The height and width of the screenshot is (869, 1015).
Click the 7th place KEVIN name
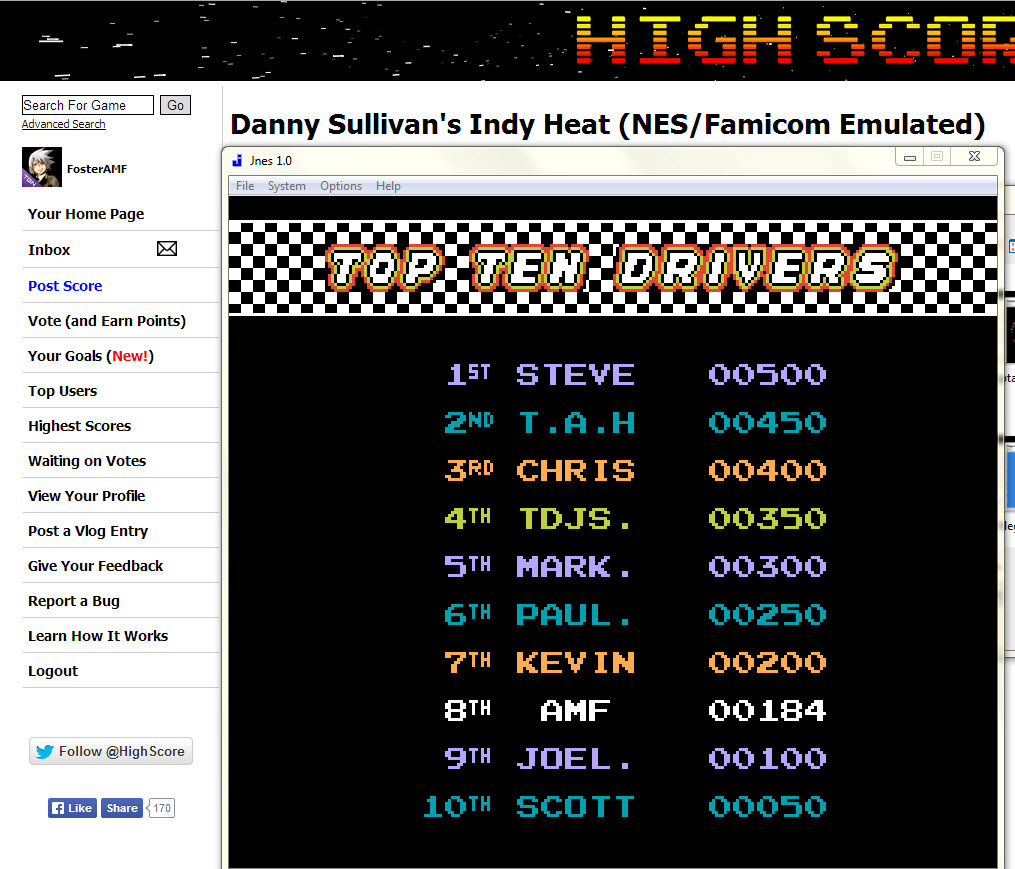pos(575,662)
